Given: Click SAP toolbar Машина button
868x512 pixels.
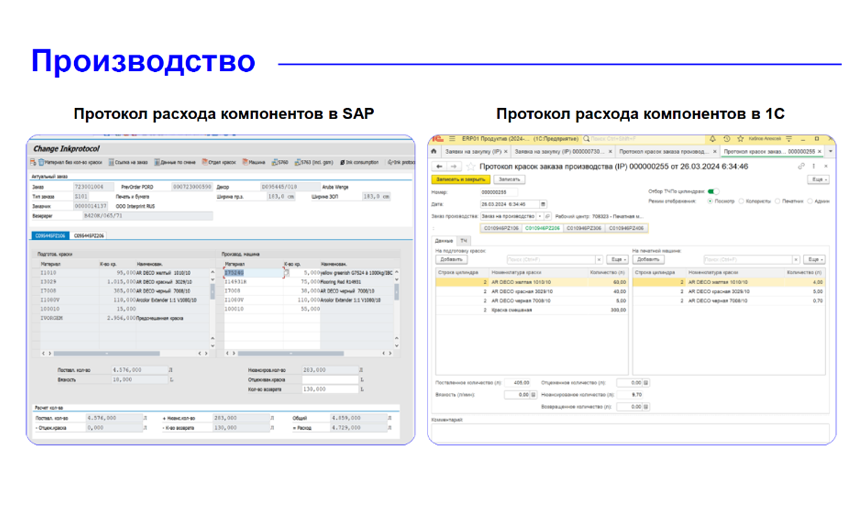Looking at the screenshot, I should point(254,162).
